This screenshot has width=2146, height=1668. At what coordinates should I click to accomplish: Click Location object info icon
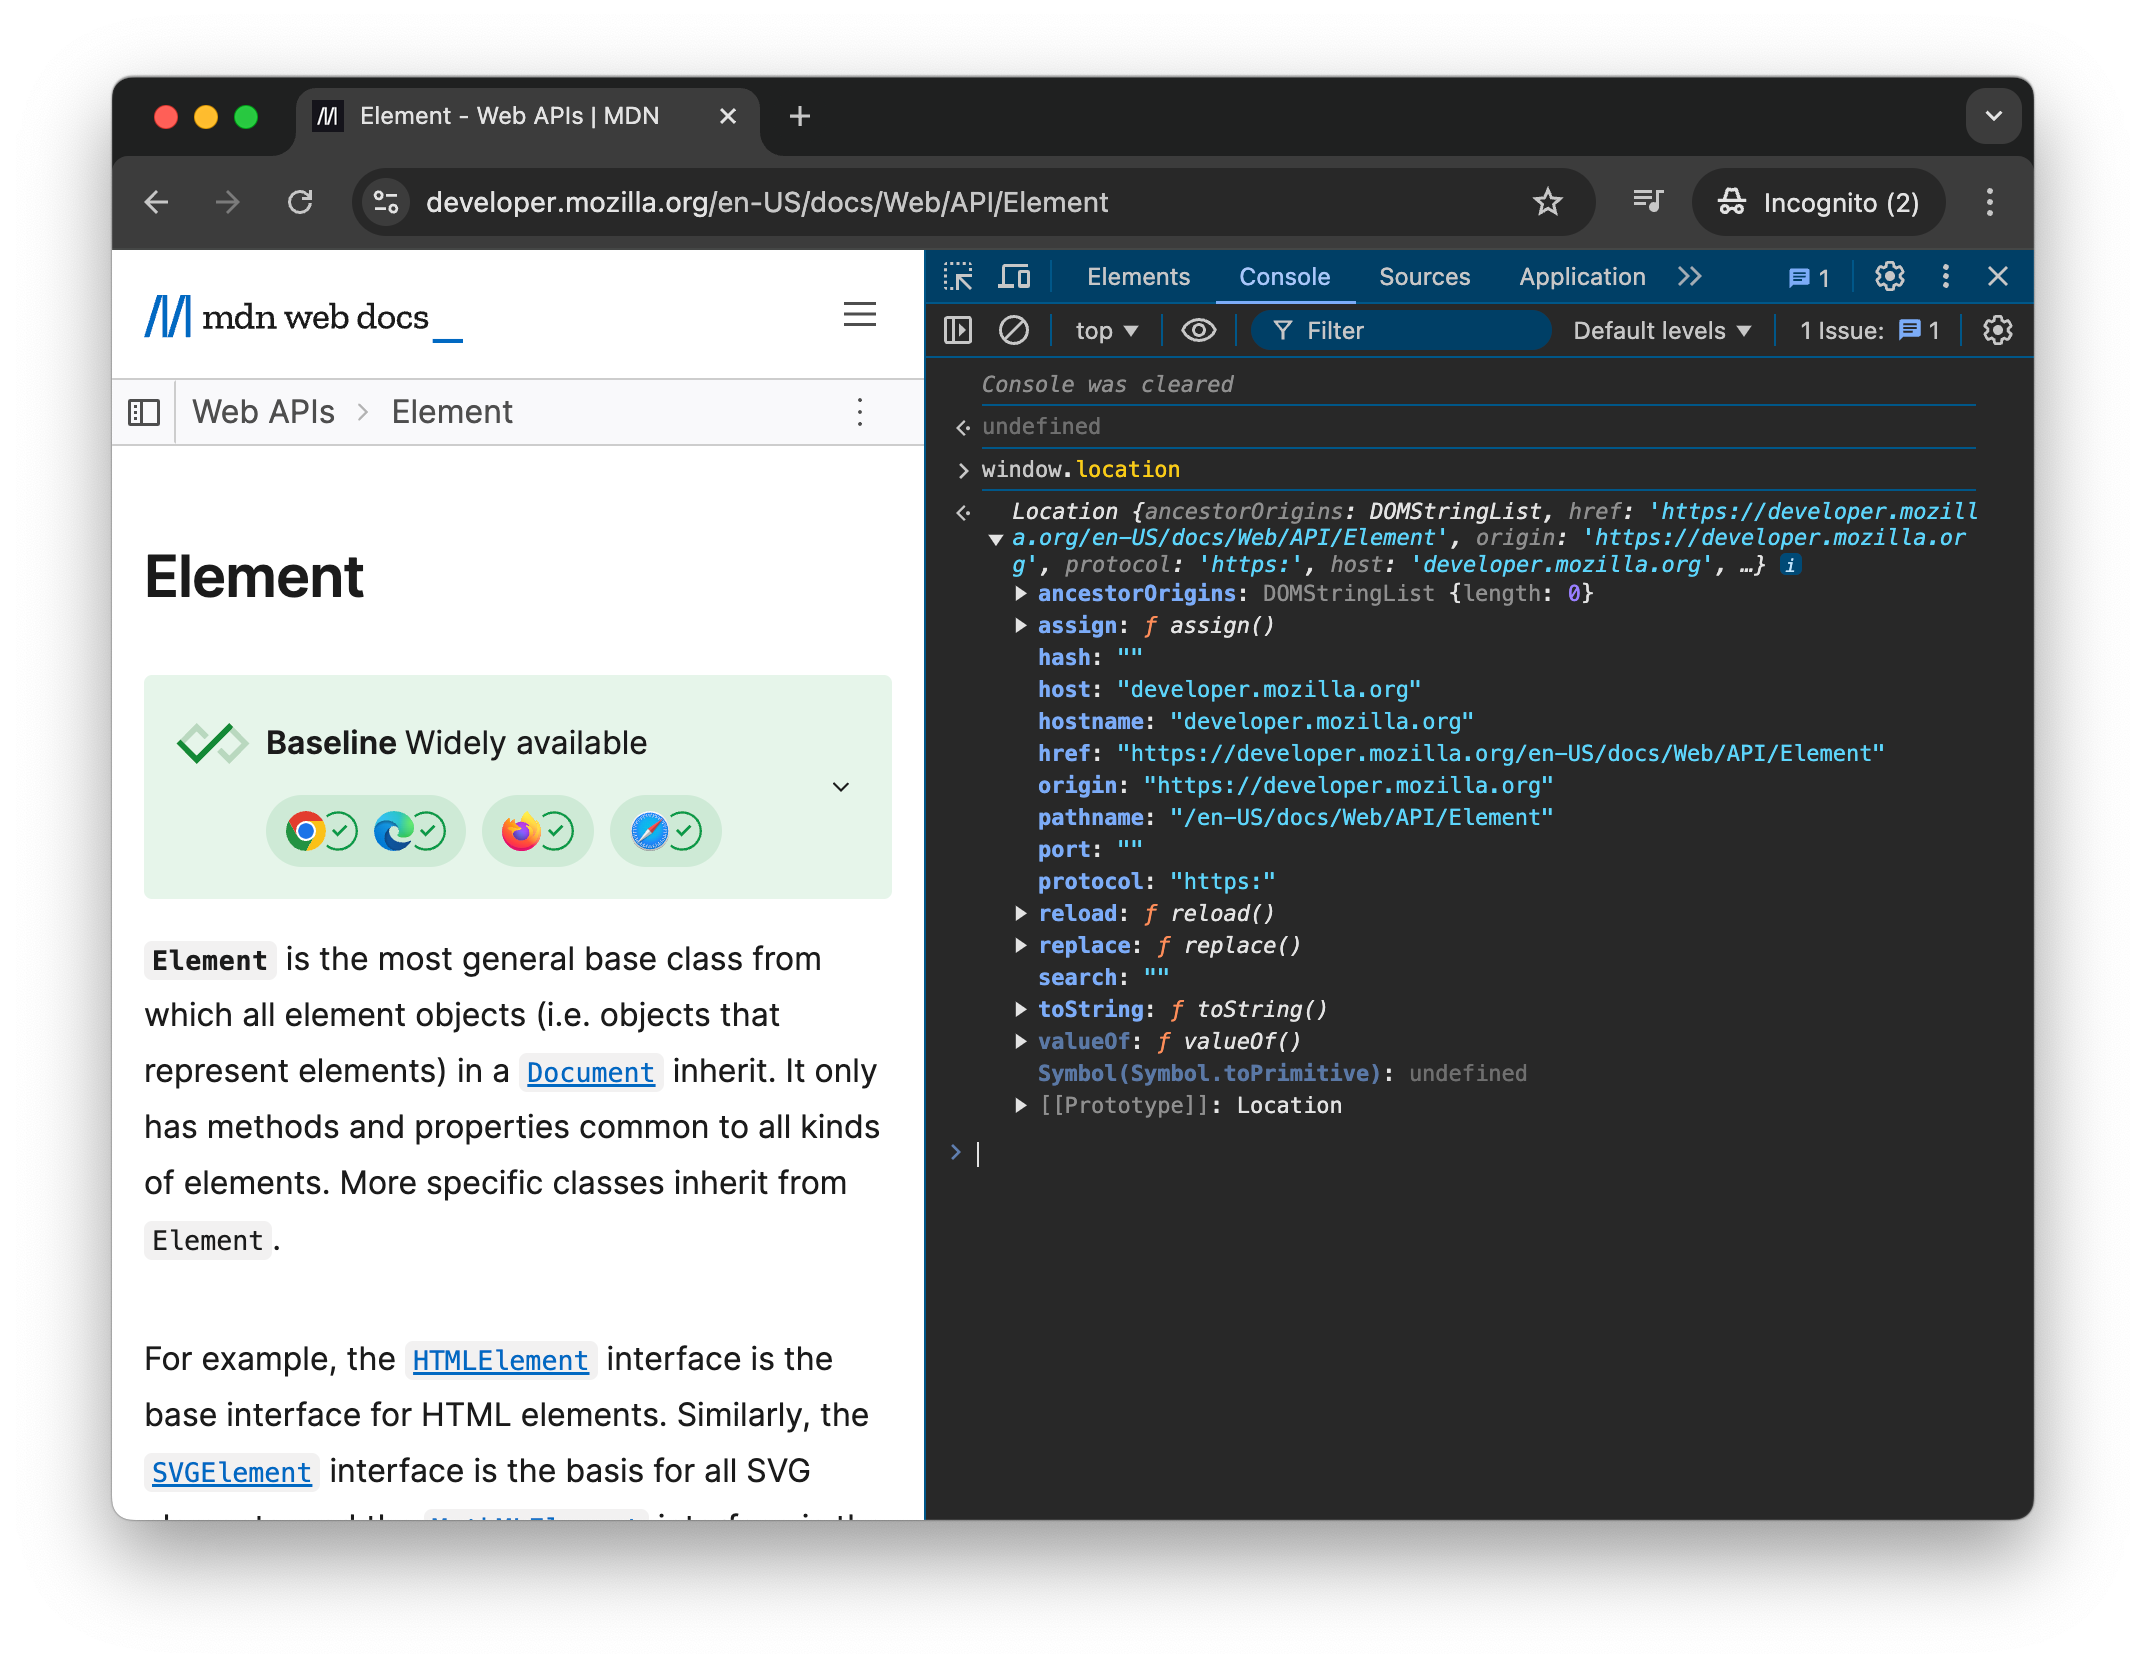point(1790,566)
